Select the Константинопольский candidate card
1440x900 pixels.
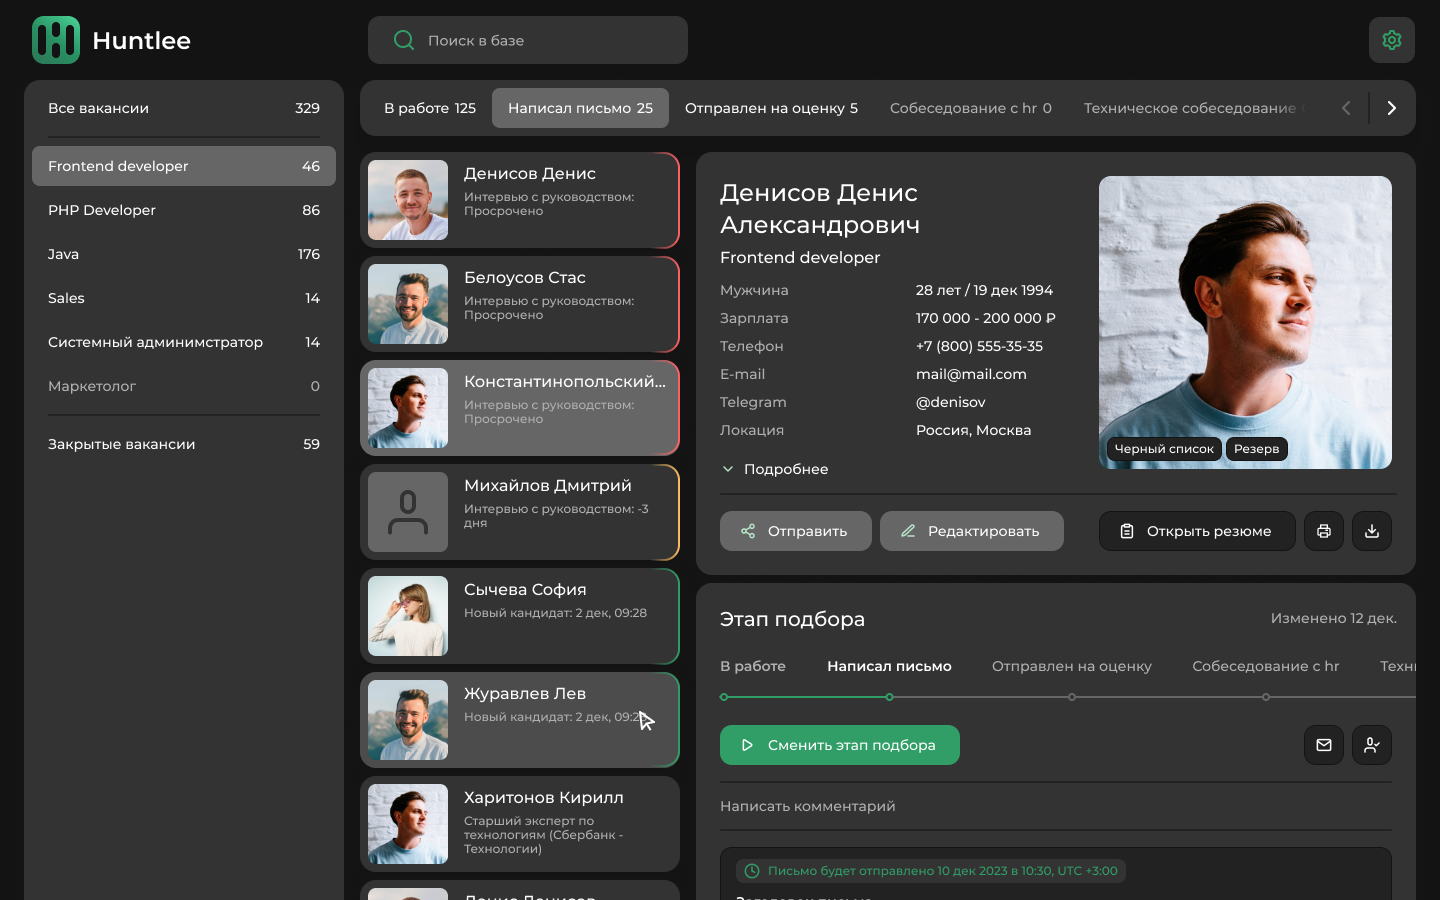tap(520, 408)
